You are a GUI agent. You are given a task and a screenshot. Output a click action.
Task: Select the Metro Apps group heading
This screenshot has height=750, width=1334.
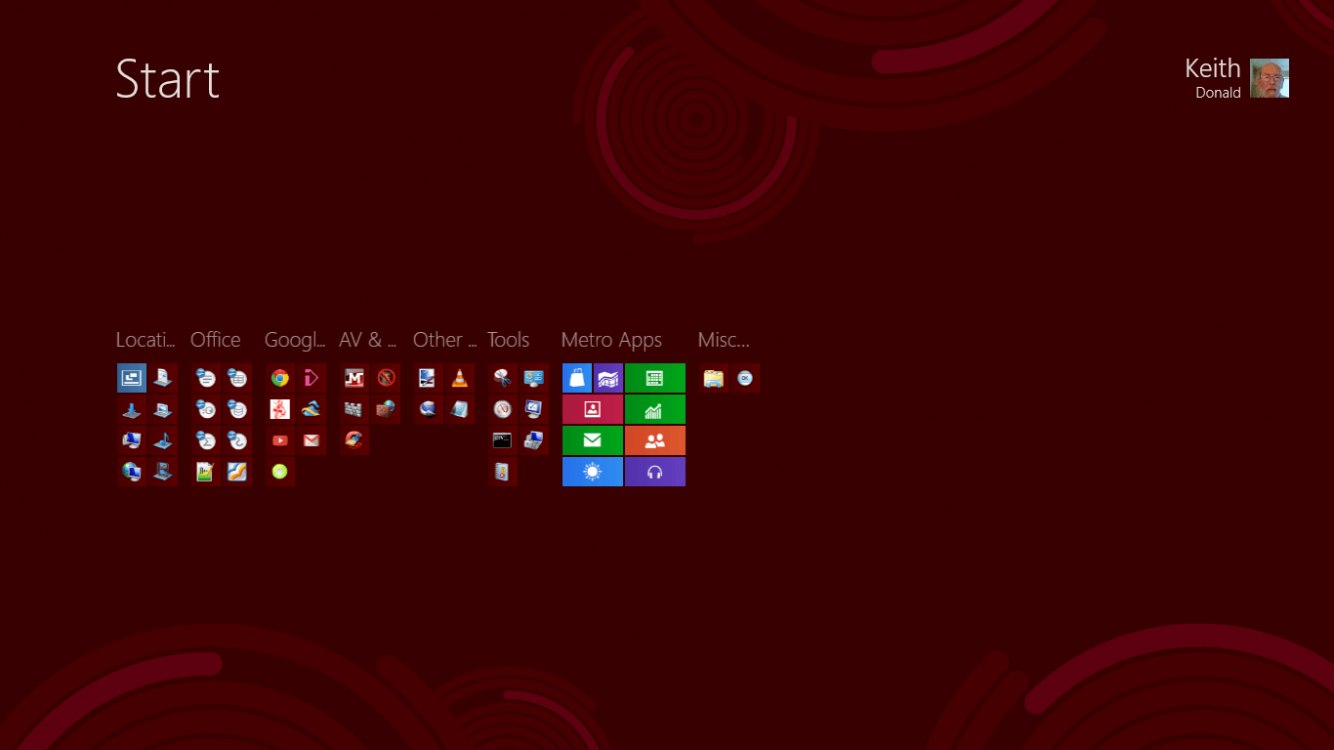coord(611,340)
